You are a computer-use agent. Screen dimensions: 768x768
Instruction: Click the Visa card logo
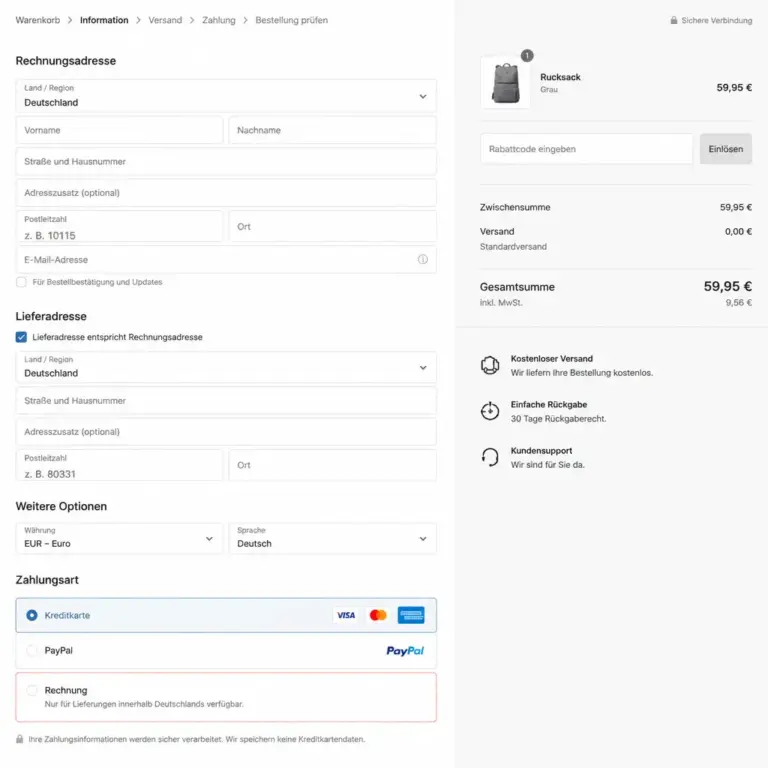pos(346,615)
